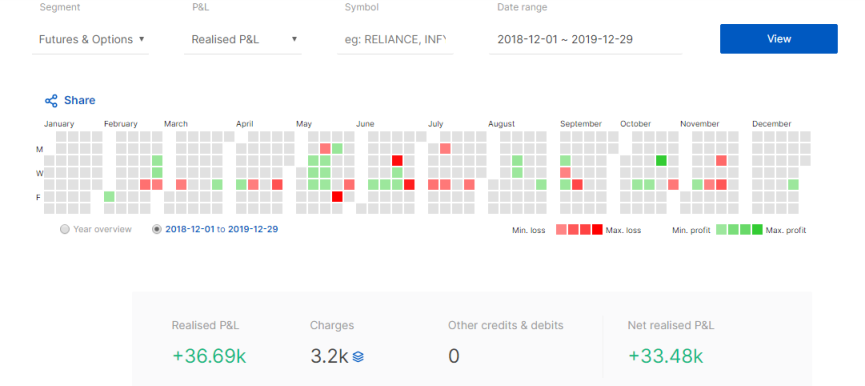
Task: Open the Segment Futures & Options dropdown
Action: (90, 40)
